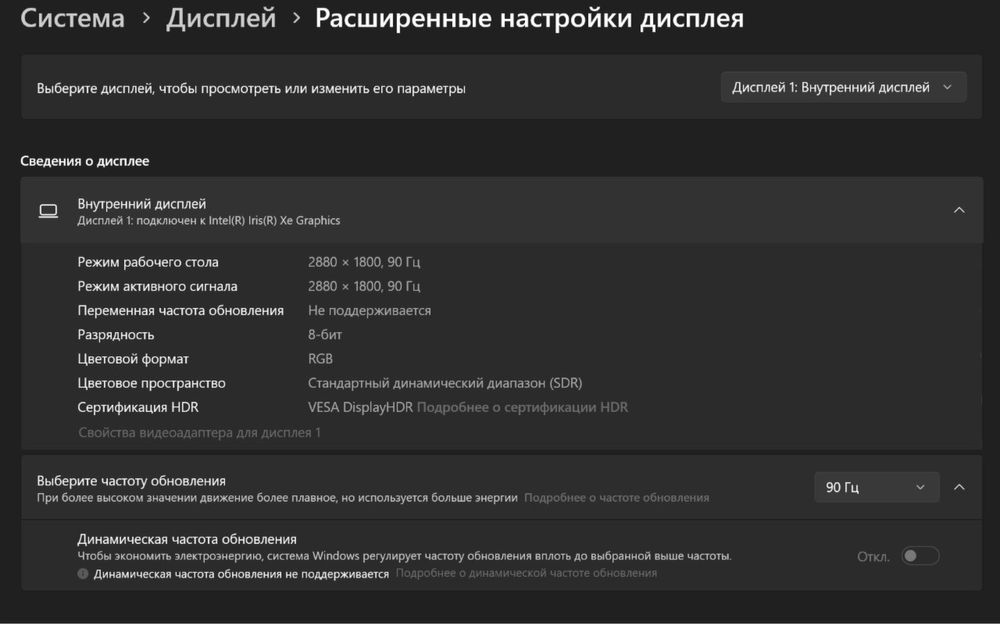The image size is (1000, 624).
Task: Open the Дисплей breadcrumb
Action: point(221,18)
